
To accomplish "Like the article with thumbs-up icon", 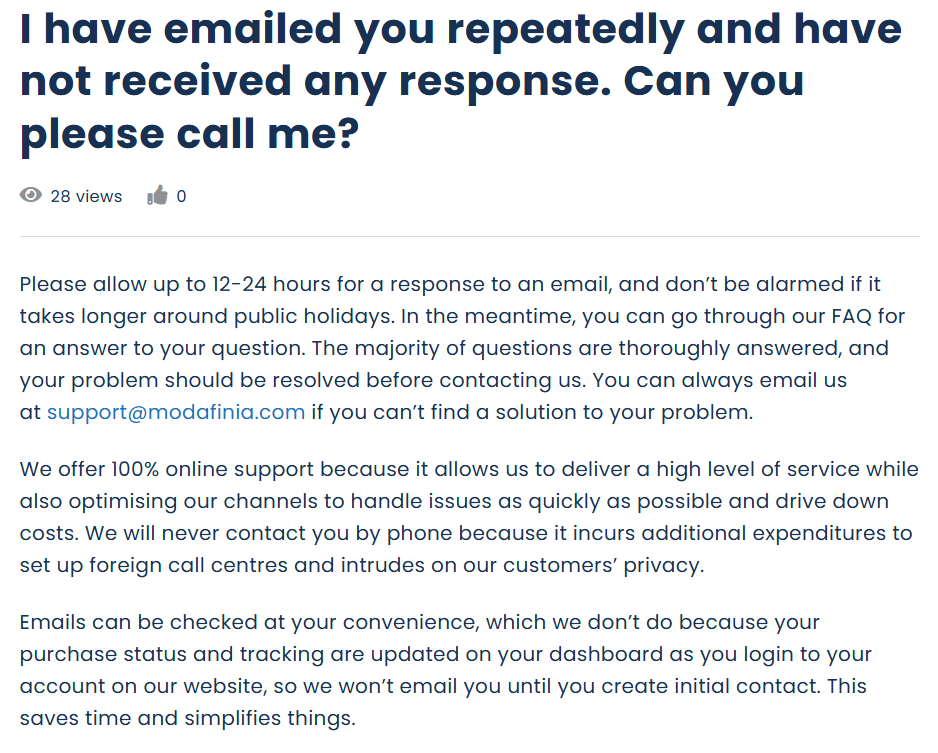I will [157, 196].
